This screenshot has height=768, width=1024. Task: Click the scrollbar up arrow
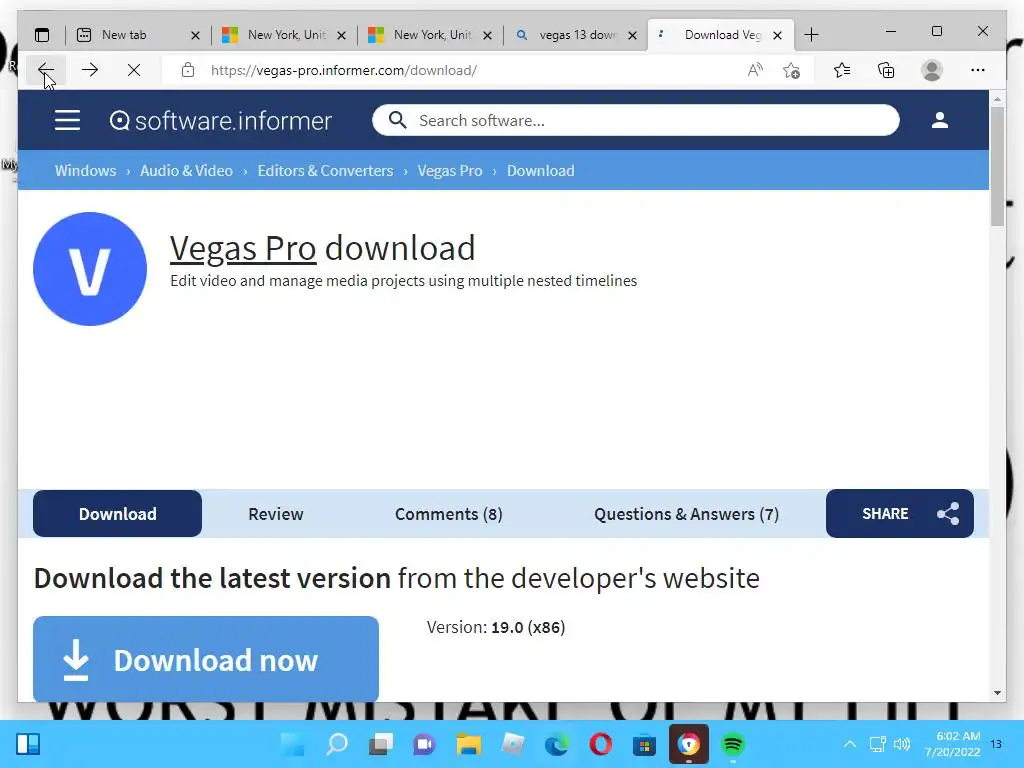click(x=997, y=100)
